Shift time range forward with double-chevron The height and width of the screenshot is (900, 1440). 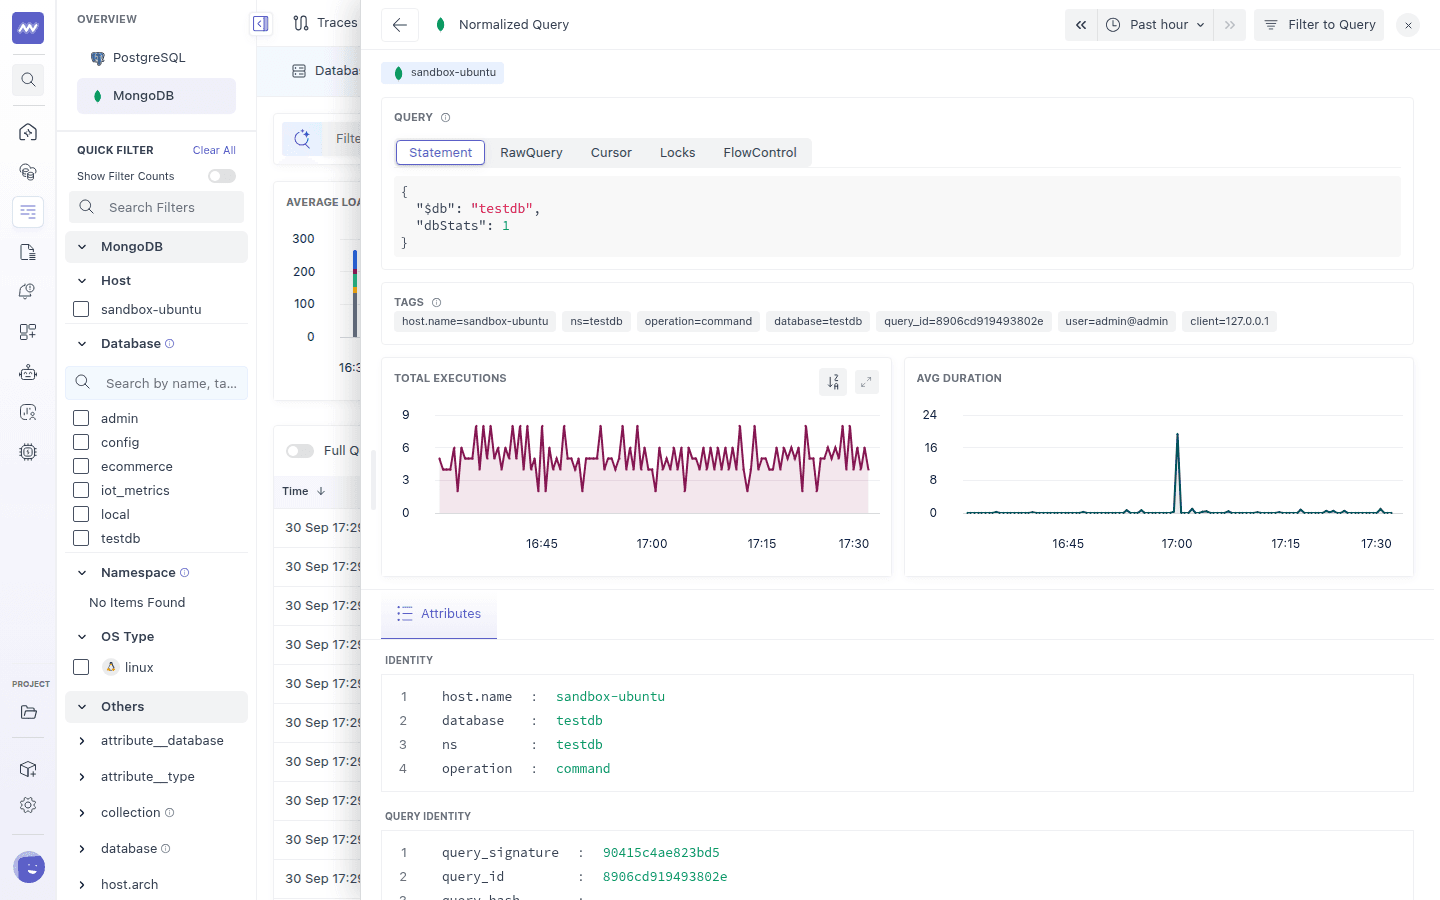(x=1230, y=25)
